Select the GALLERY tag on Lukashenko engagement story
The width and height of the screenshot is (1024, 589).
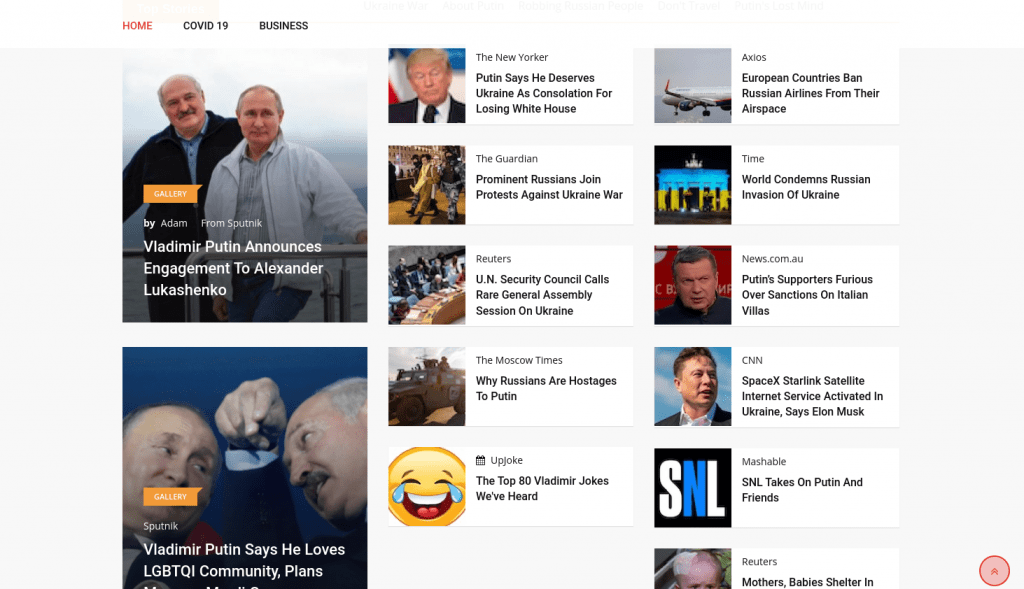[x=170, y=194]
